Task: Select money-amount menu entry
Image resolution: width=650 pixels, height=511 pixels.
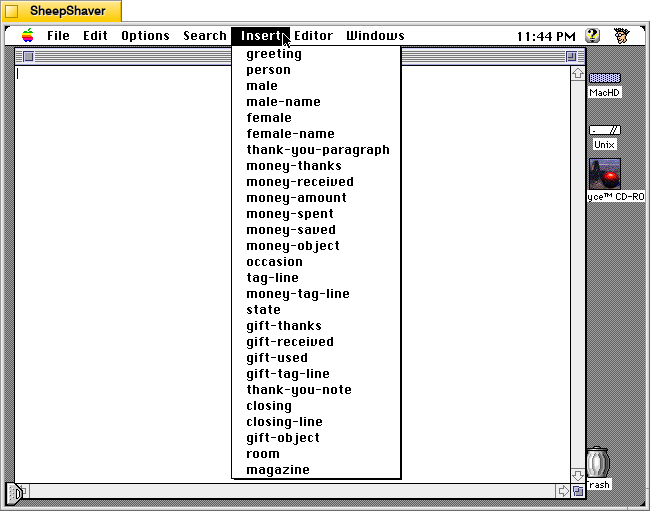Action: point(316,198)
